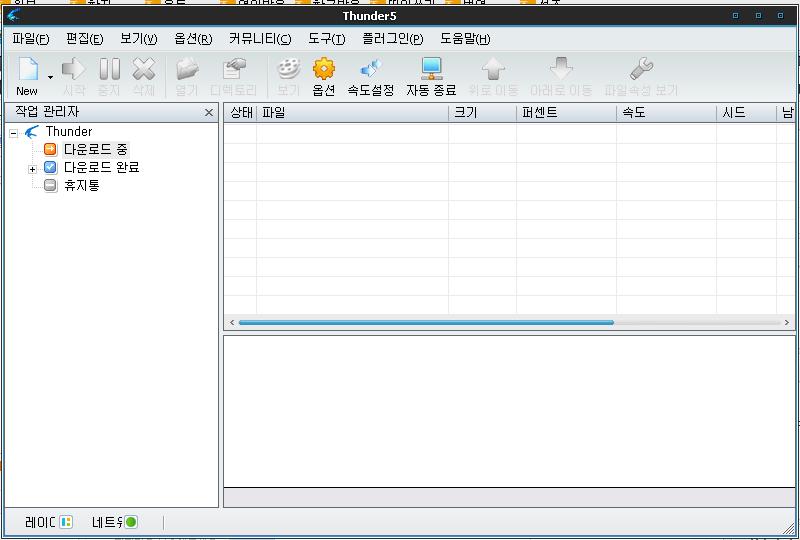This screenshot has height=540, width=800.
Task: Open 옵션 via the gear icon
Action: click(x=323, y=69)
